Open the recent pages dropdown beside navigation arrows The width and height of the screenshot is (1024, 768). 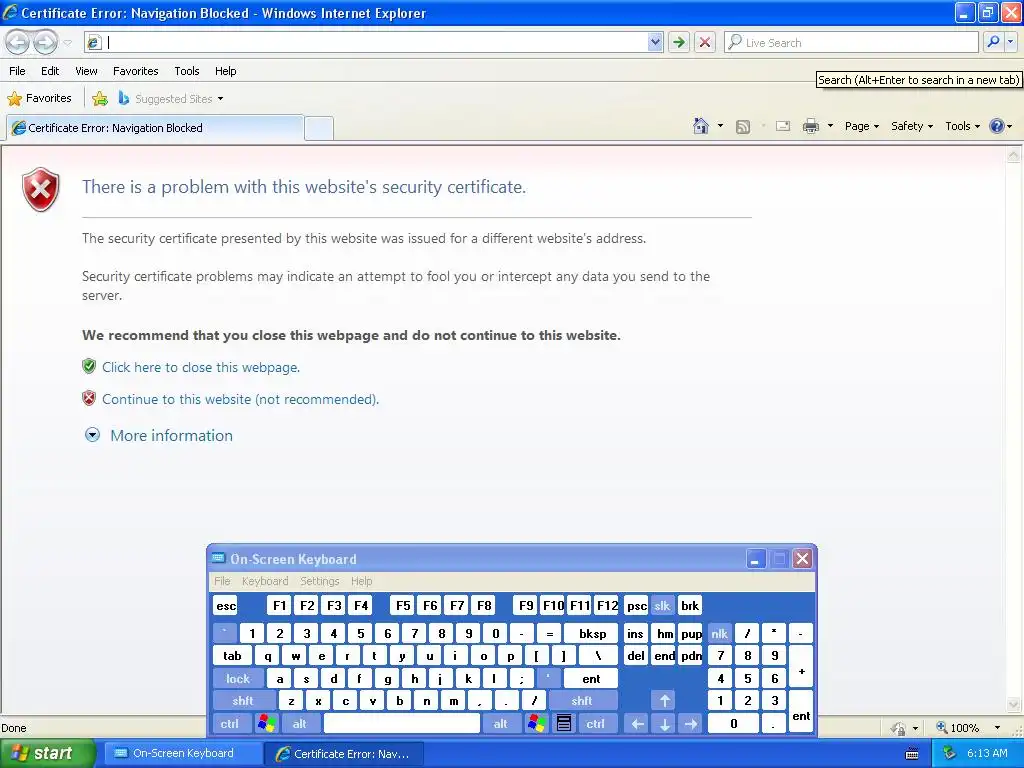67,42
